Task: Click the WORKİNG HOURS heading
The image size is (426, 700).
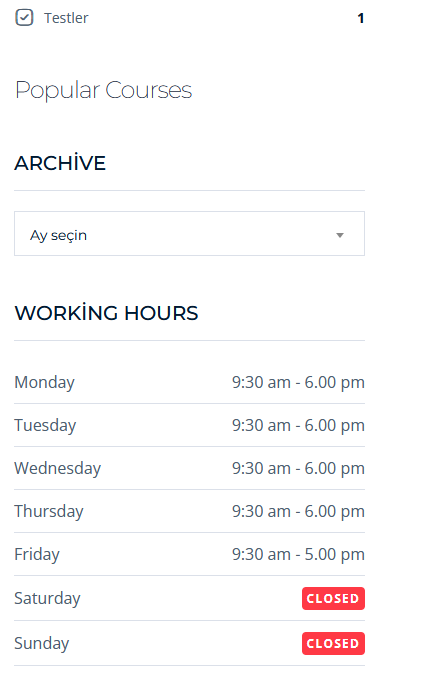Action: coord(106,313)
